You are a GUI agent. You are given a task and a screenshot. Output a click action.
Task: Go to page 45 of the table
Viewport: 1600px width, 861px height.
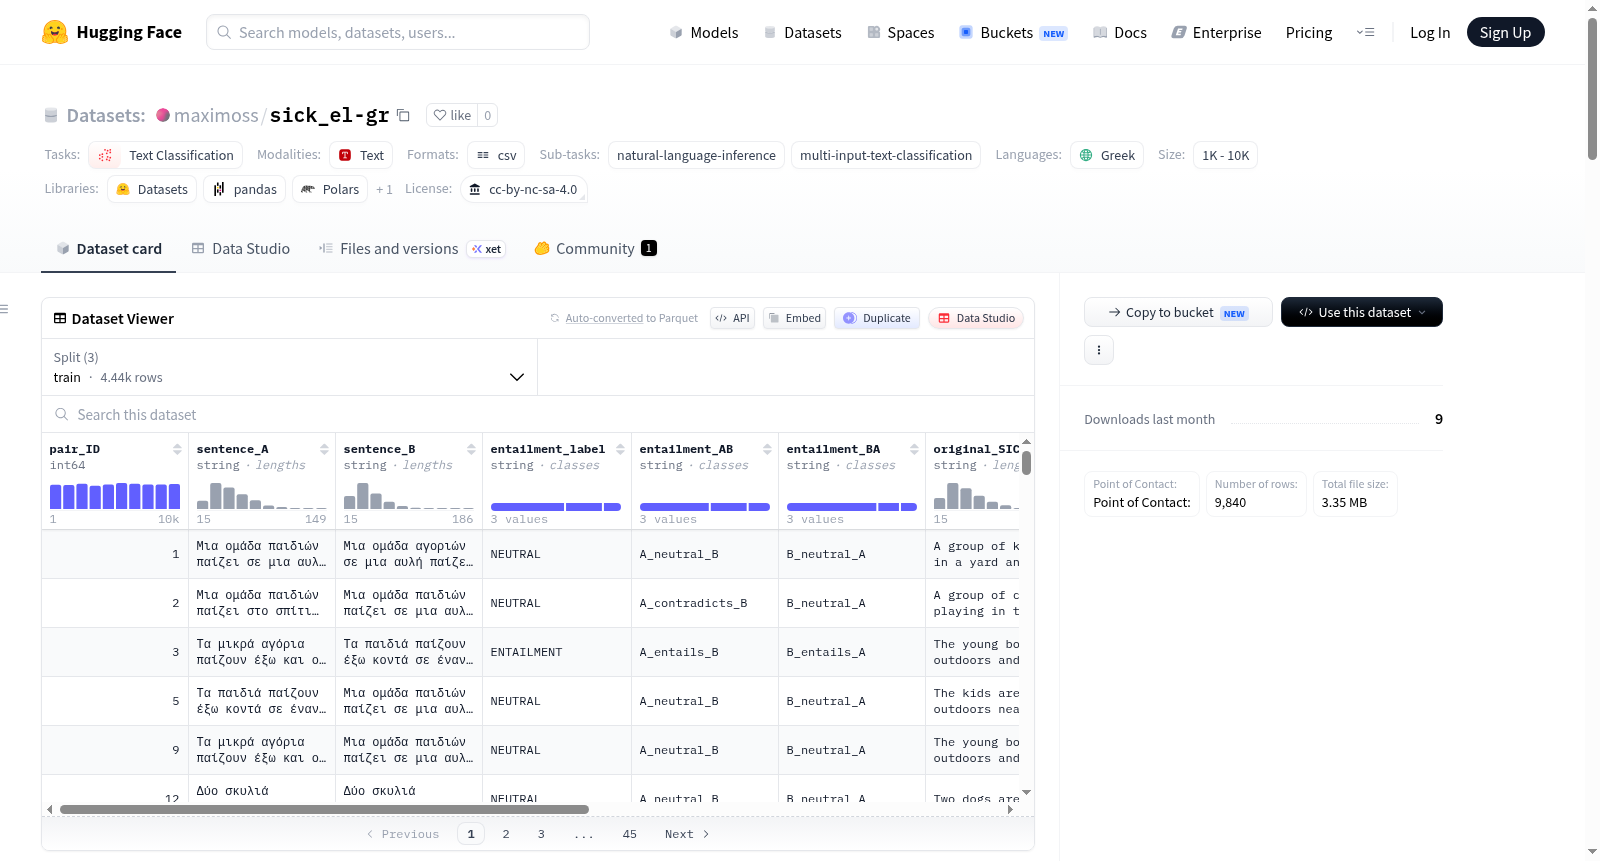[x=629, y=834]
